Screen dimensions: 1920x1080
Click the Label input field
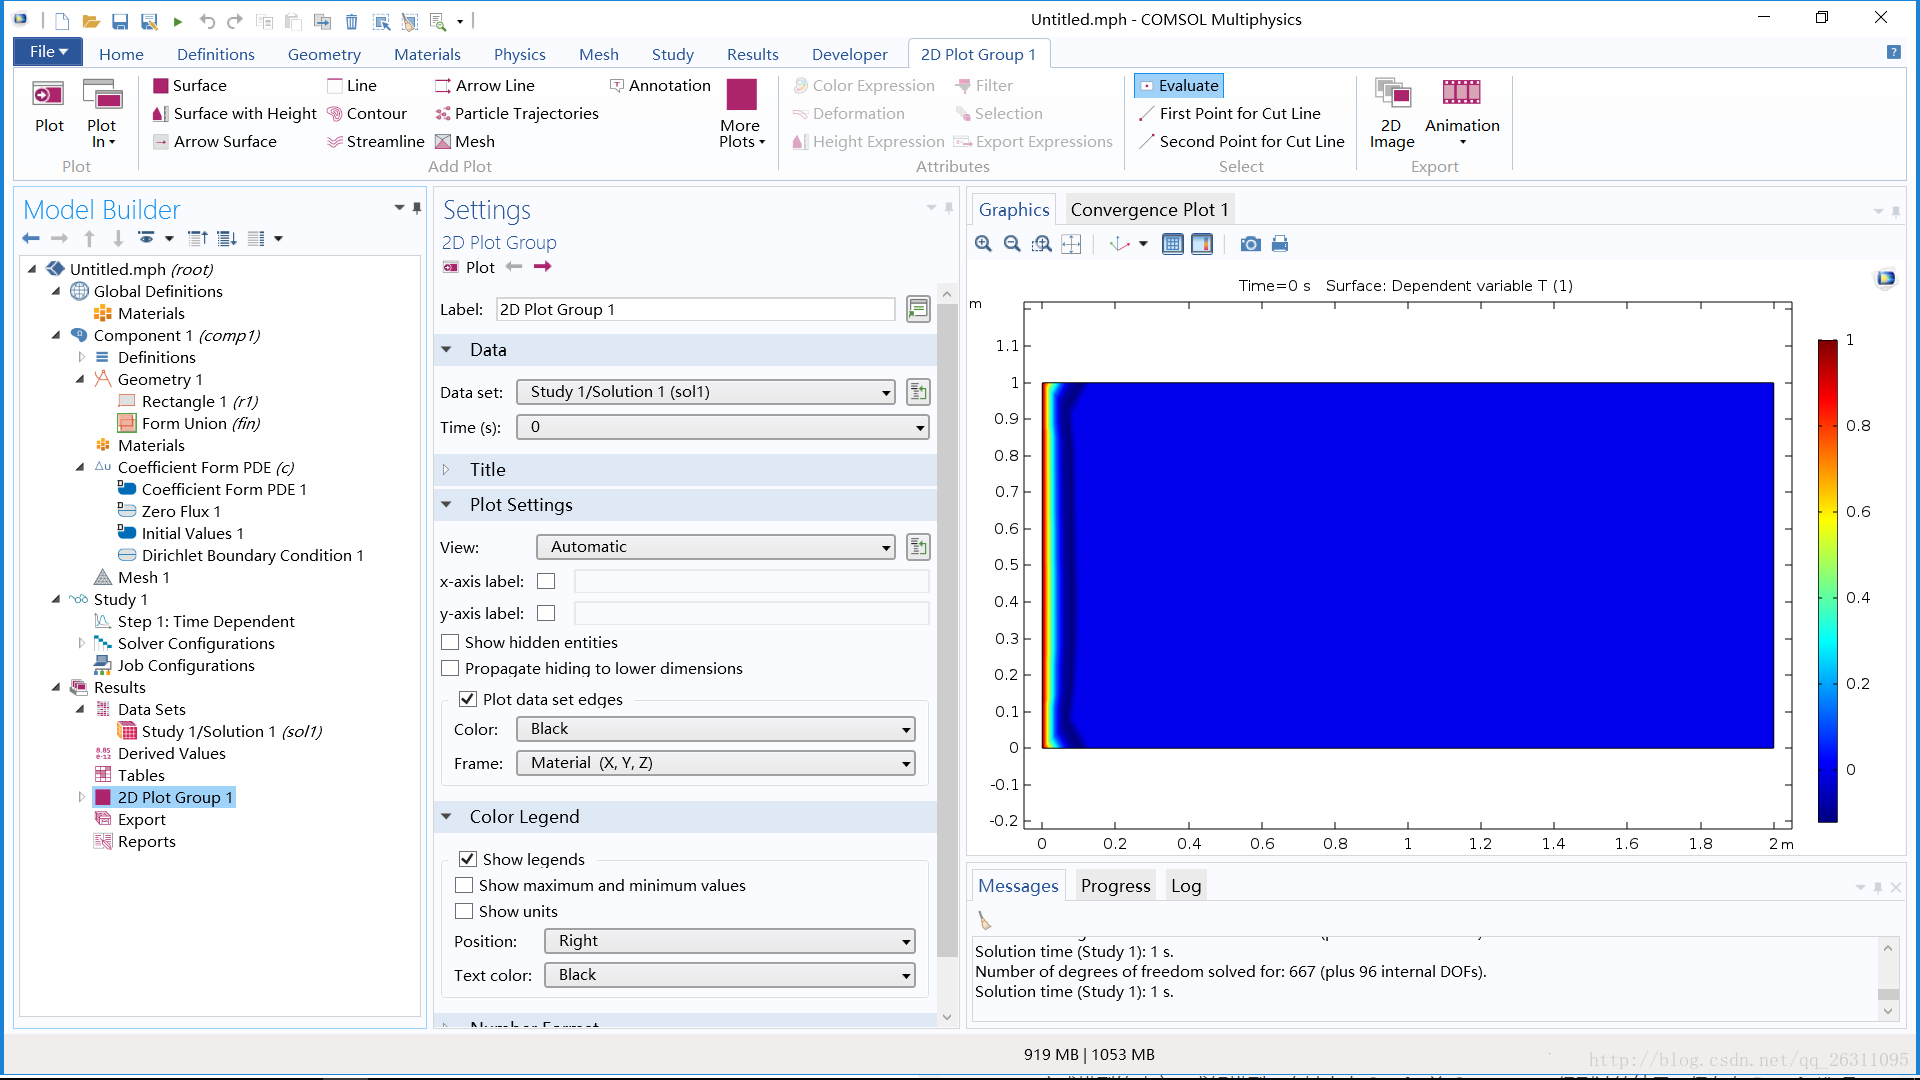[x=695, y=309]
